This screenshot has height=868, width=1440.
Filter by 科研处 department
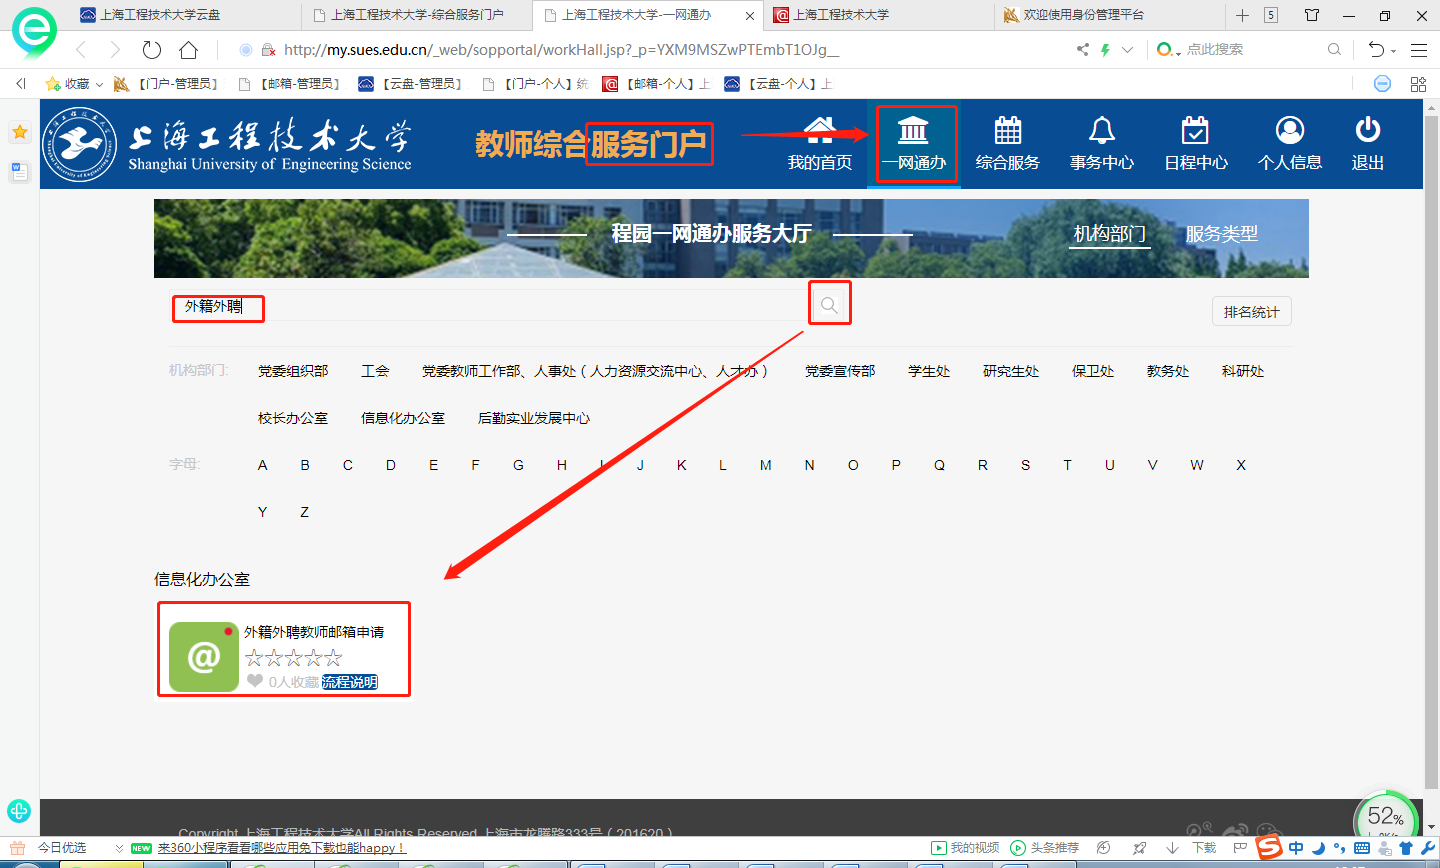(1243, 371)
